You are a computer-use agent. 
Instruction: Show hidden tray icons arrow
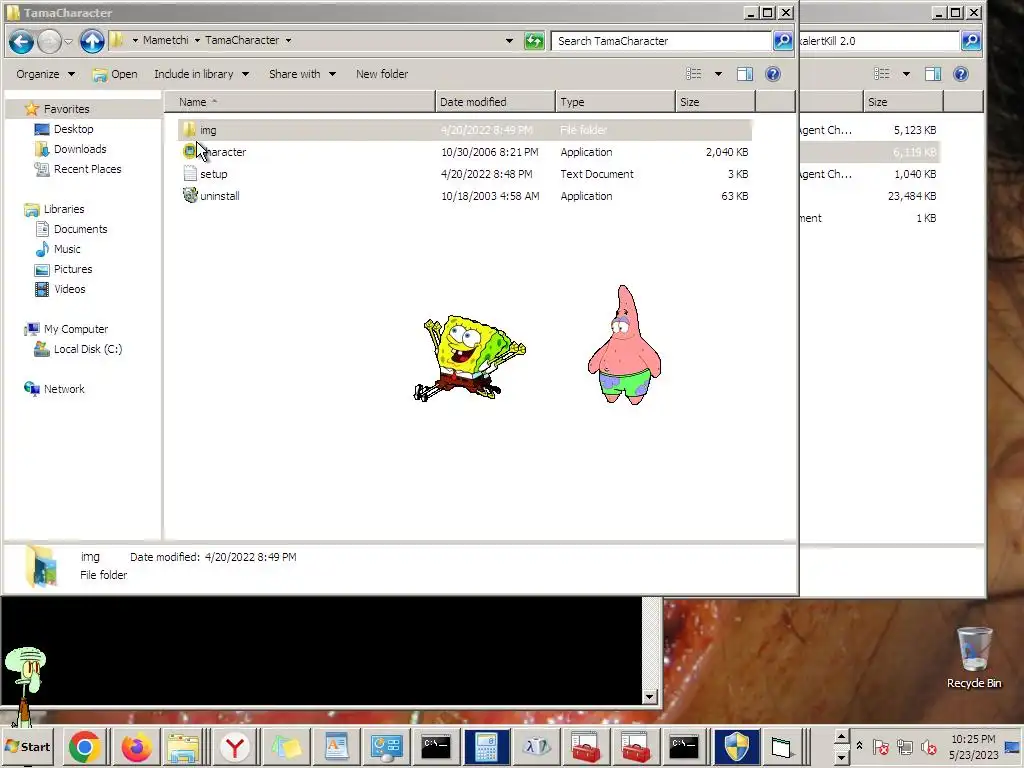pyautogui.click(x=859, y=746)
